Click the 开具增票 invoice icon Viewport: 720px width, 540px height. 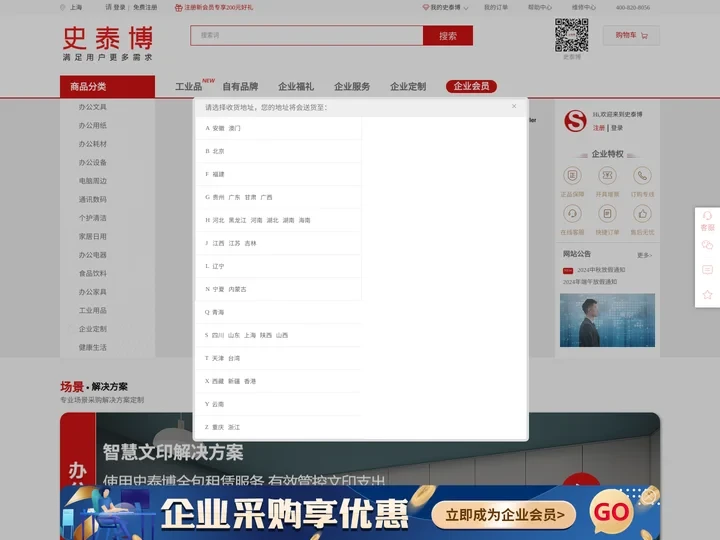607,175
